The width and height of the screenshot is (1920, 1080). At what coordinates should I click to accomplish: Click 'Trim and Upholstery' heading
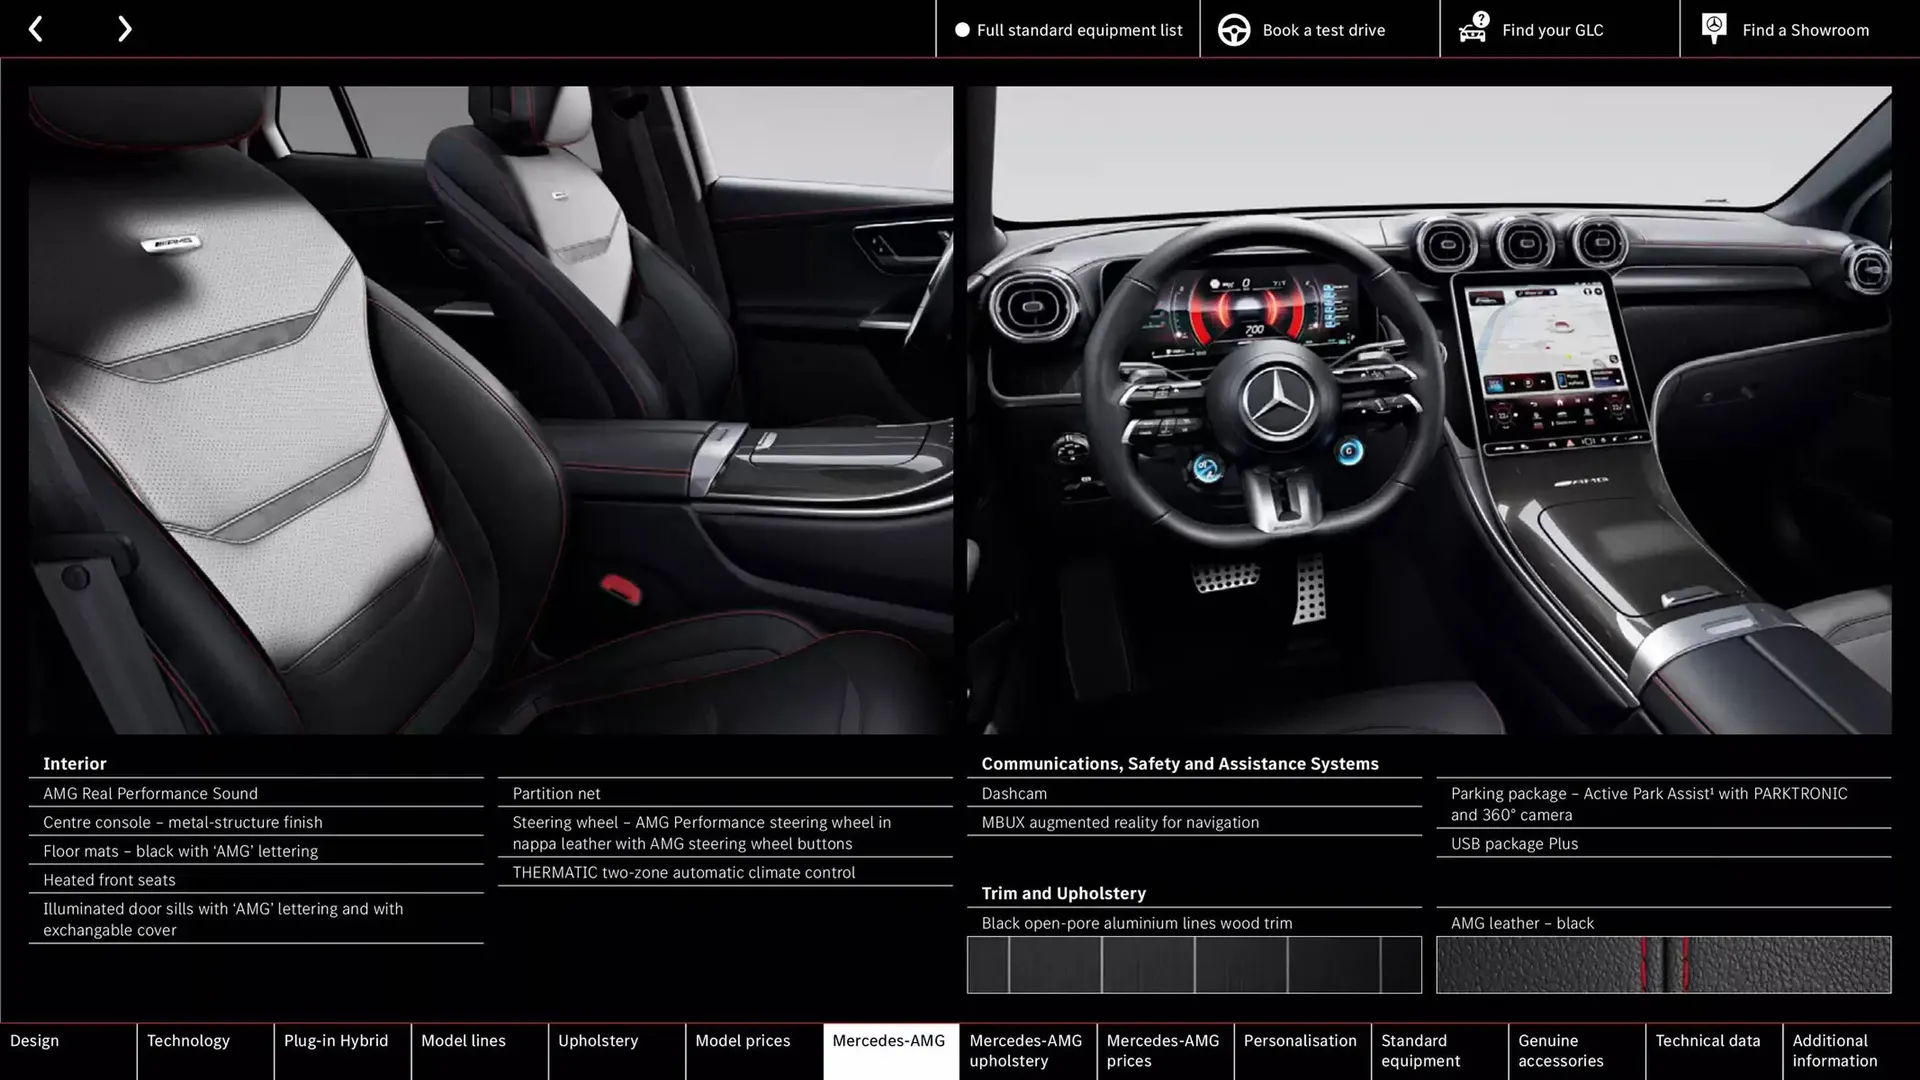[1064, 893]
